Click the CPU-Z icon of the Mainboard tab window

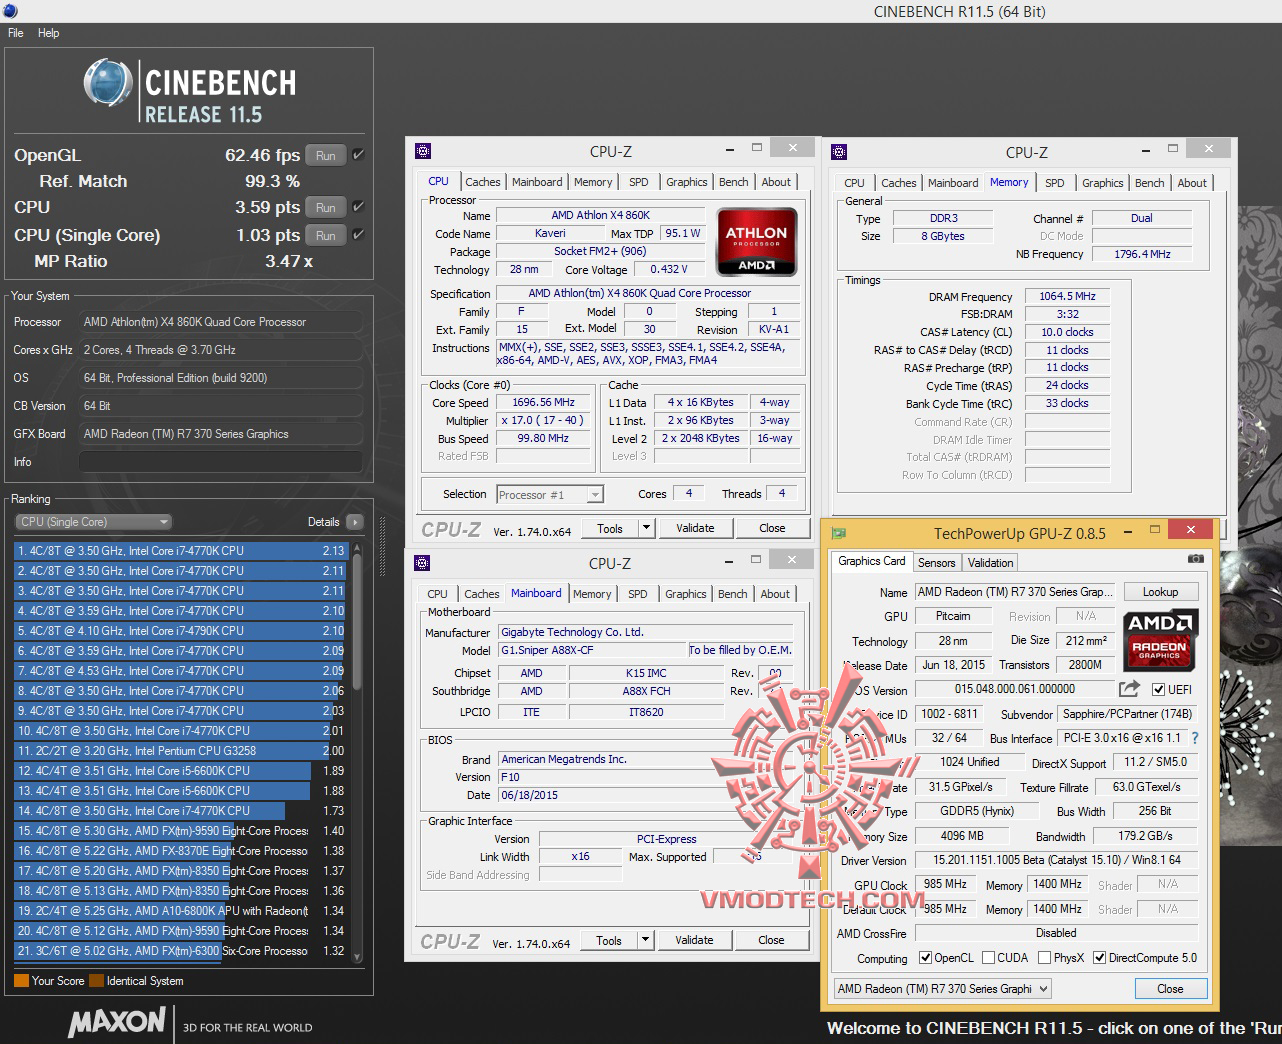point(423,562)
